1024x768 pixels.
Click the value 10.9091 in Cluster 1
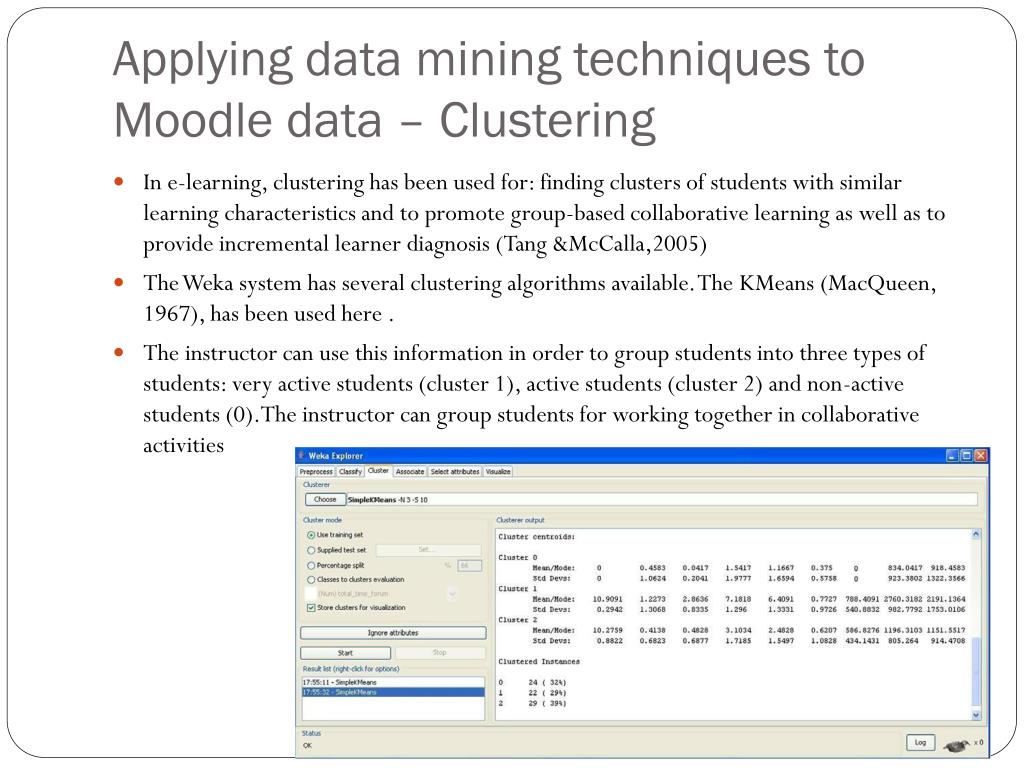click(607, 600)
